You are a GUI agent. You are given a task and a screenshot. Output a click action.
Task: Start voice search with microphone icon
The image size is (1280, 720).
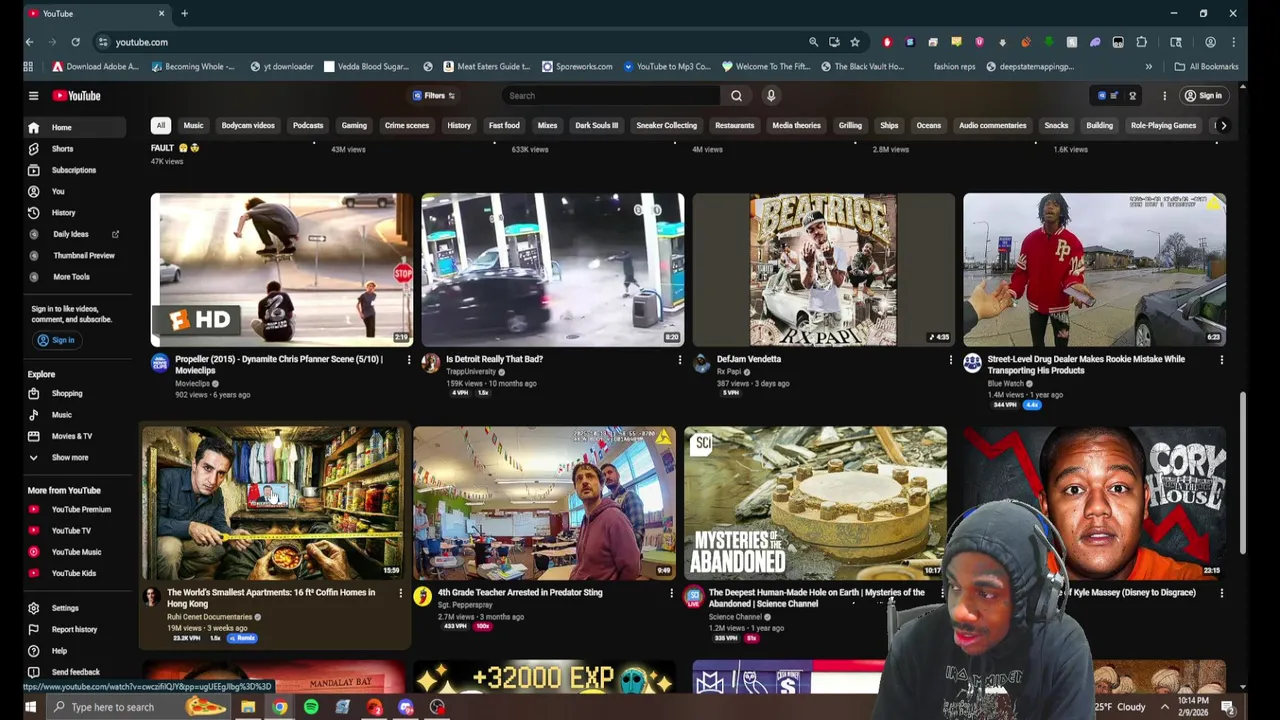[771, 96]
